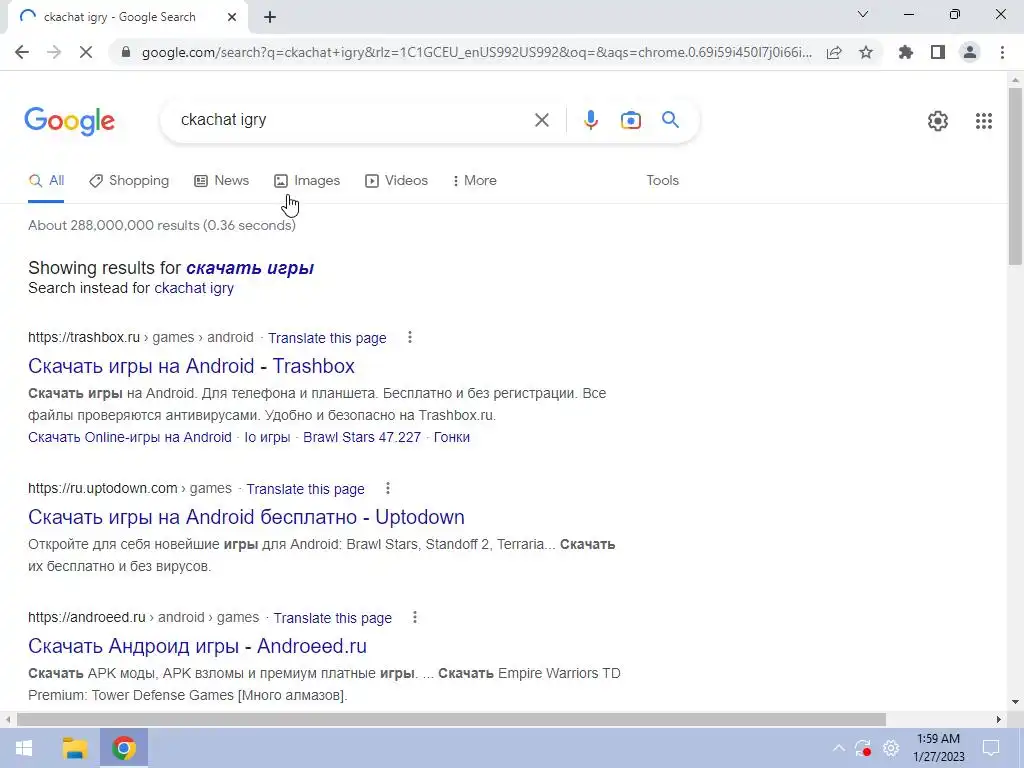Open the tray settings gear icon

tap(891, 748)
